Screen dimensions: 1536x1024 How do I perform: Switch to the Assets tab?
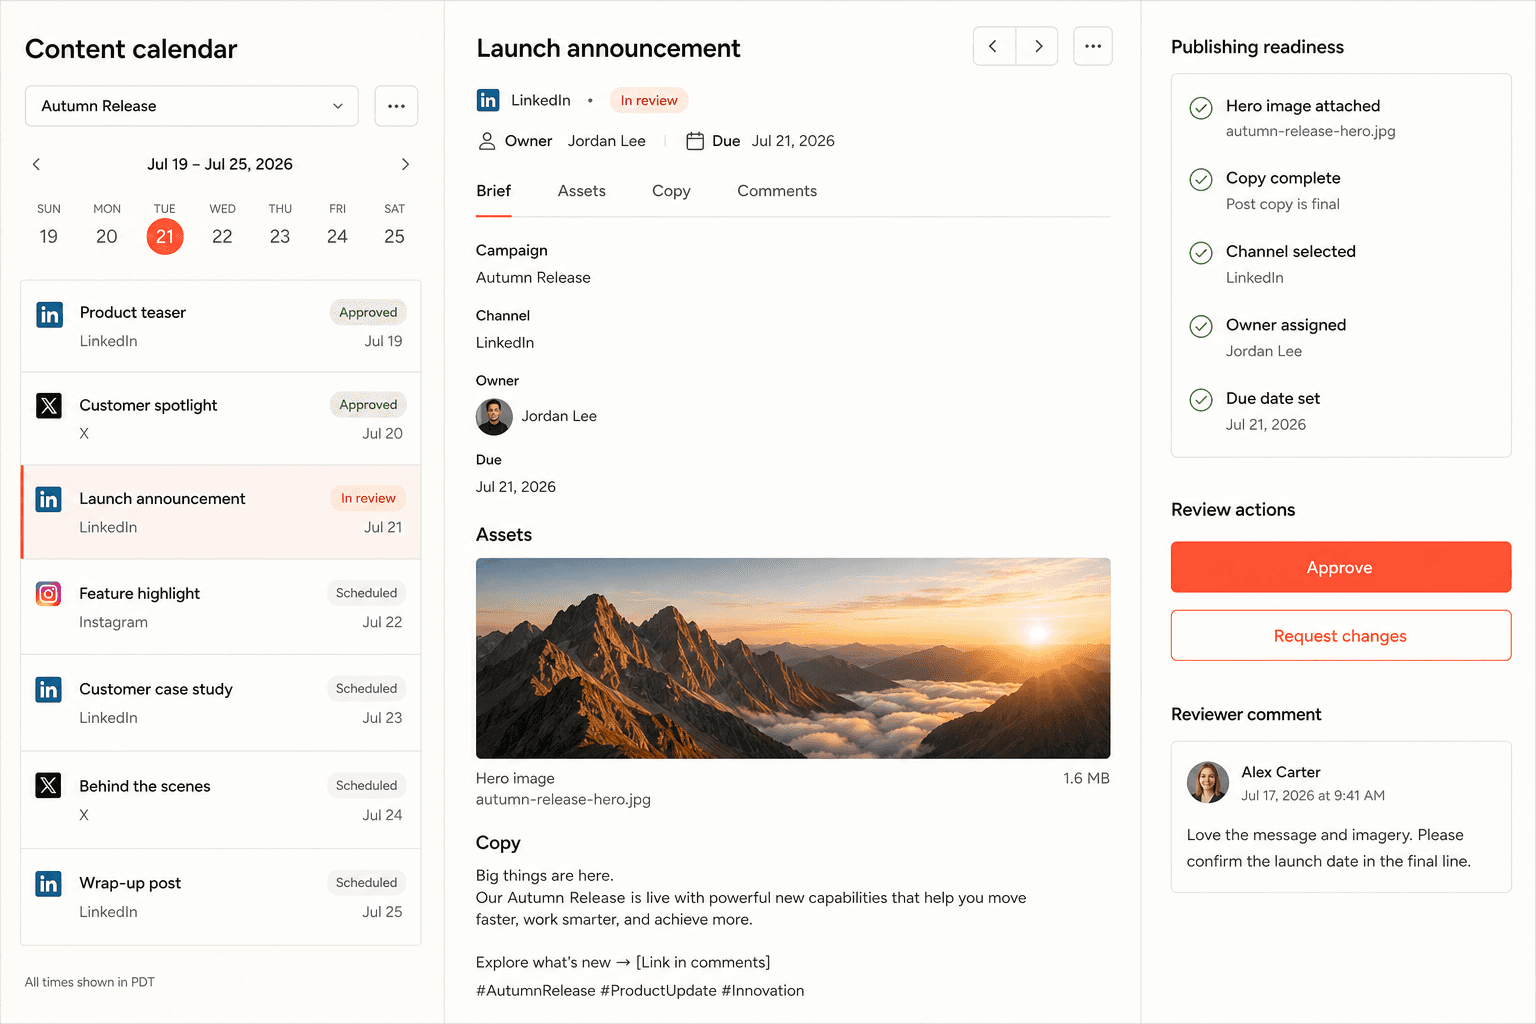point(582,191)
